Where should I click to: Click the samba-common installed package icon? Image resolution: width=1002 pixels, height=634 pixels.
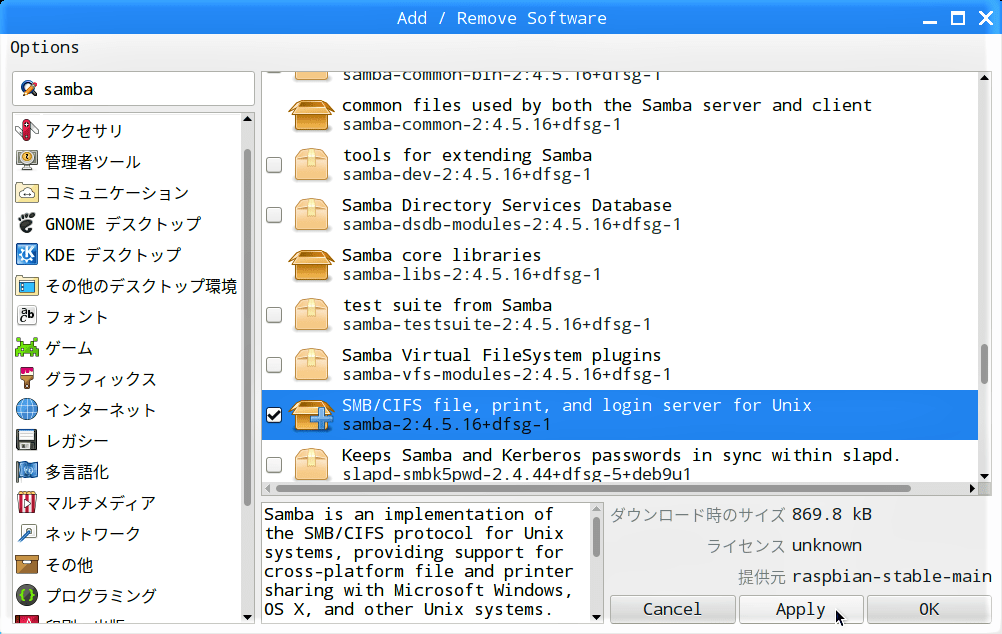click(x=311, y=115)
